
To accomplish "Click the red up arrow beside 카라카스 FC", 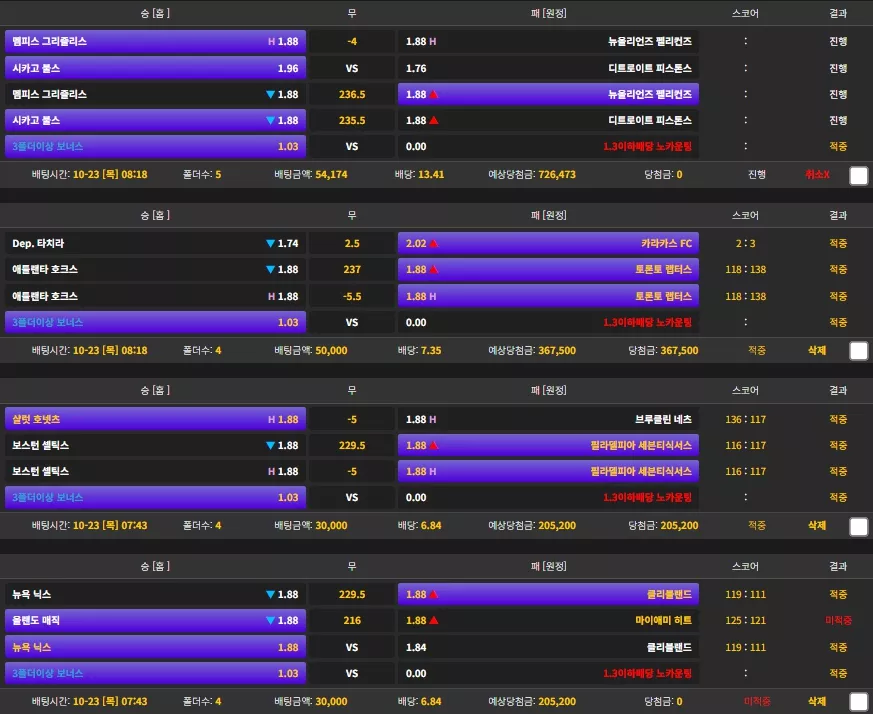I will click(x=434, y=243).
